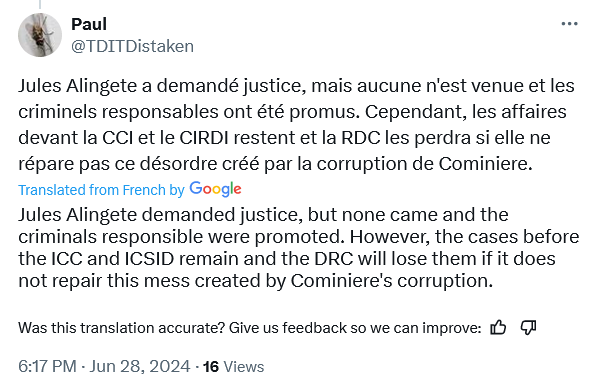The image size is (598, 387).
Task: Click the word Views beside the count
Action: (x=244, y=367)
